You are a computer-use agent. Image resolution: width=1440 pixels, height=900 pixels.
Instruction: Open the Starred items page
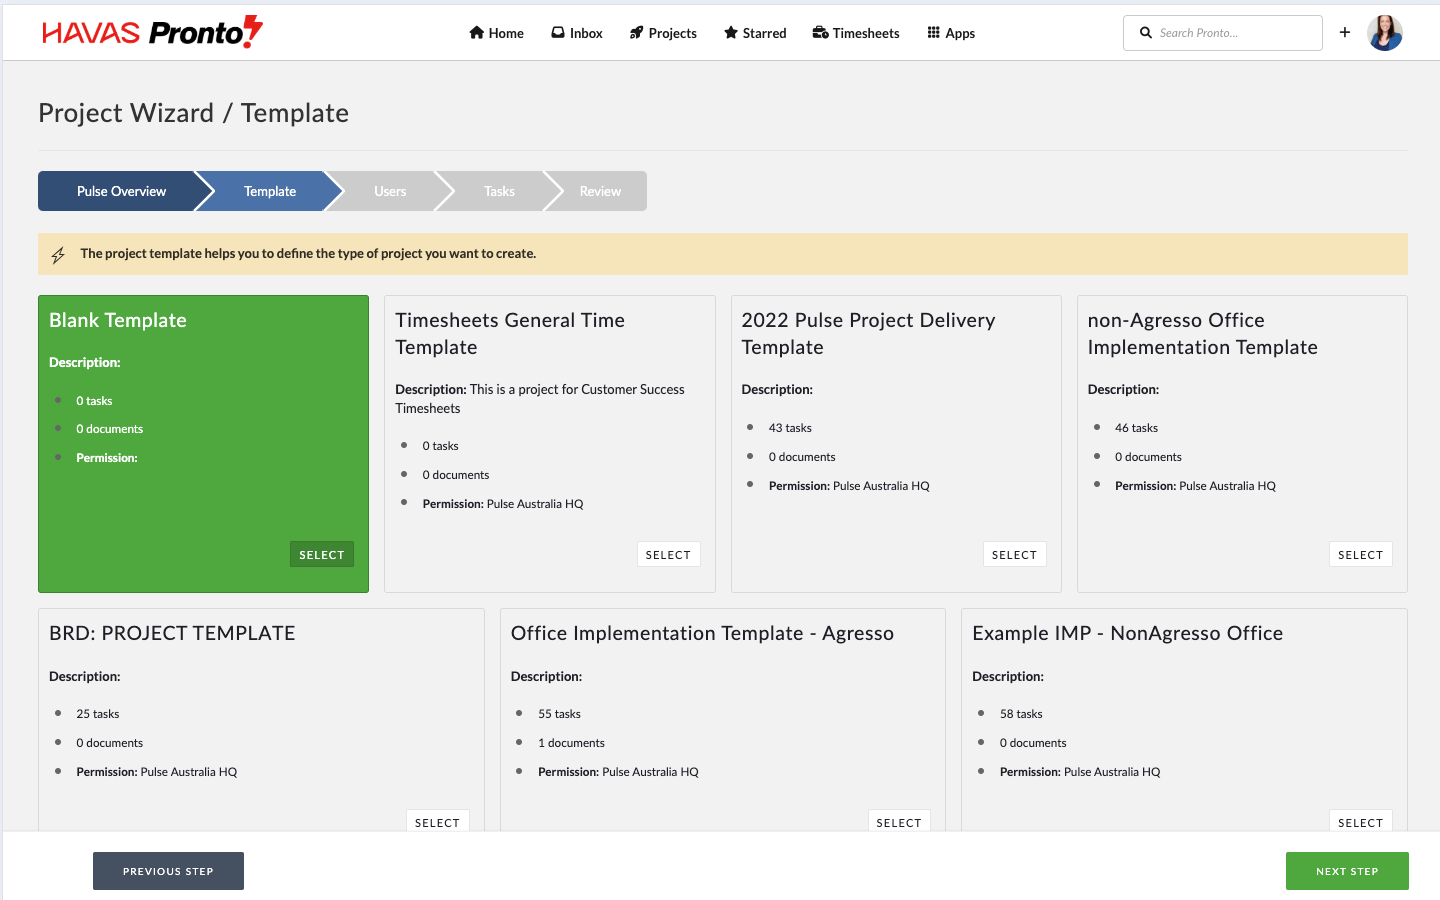coord(755,33)
